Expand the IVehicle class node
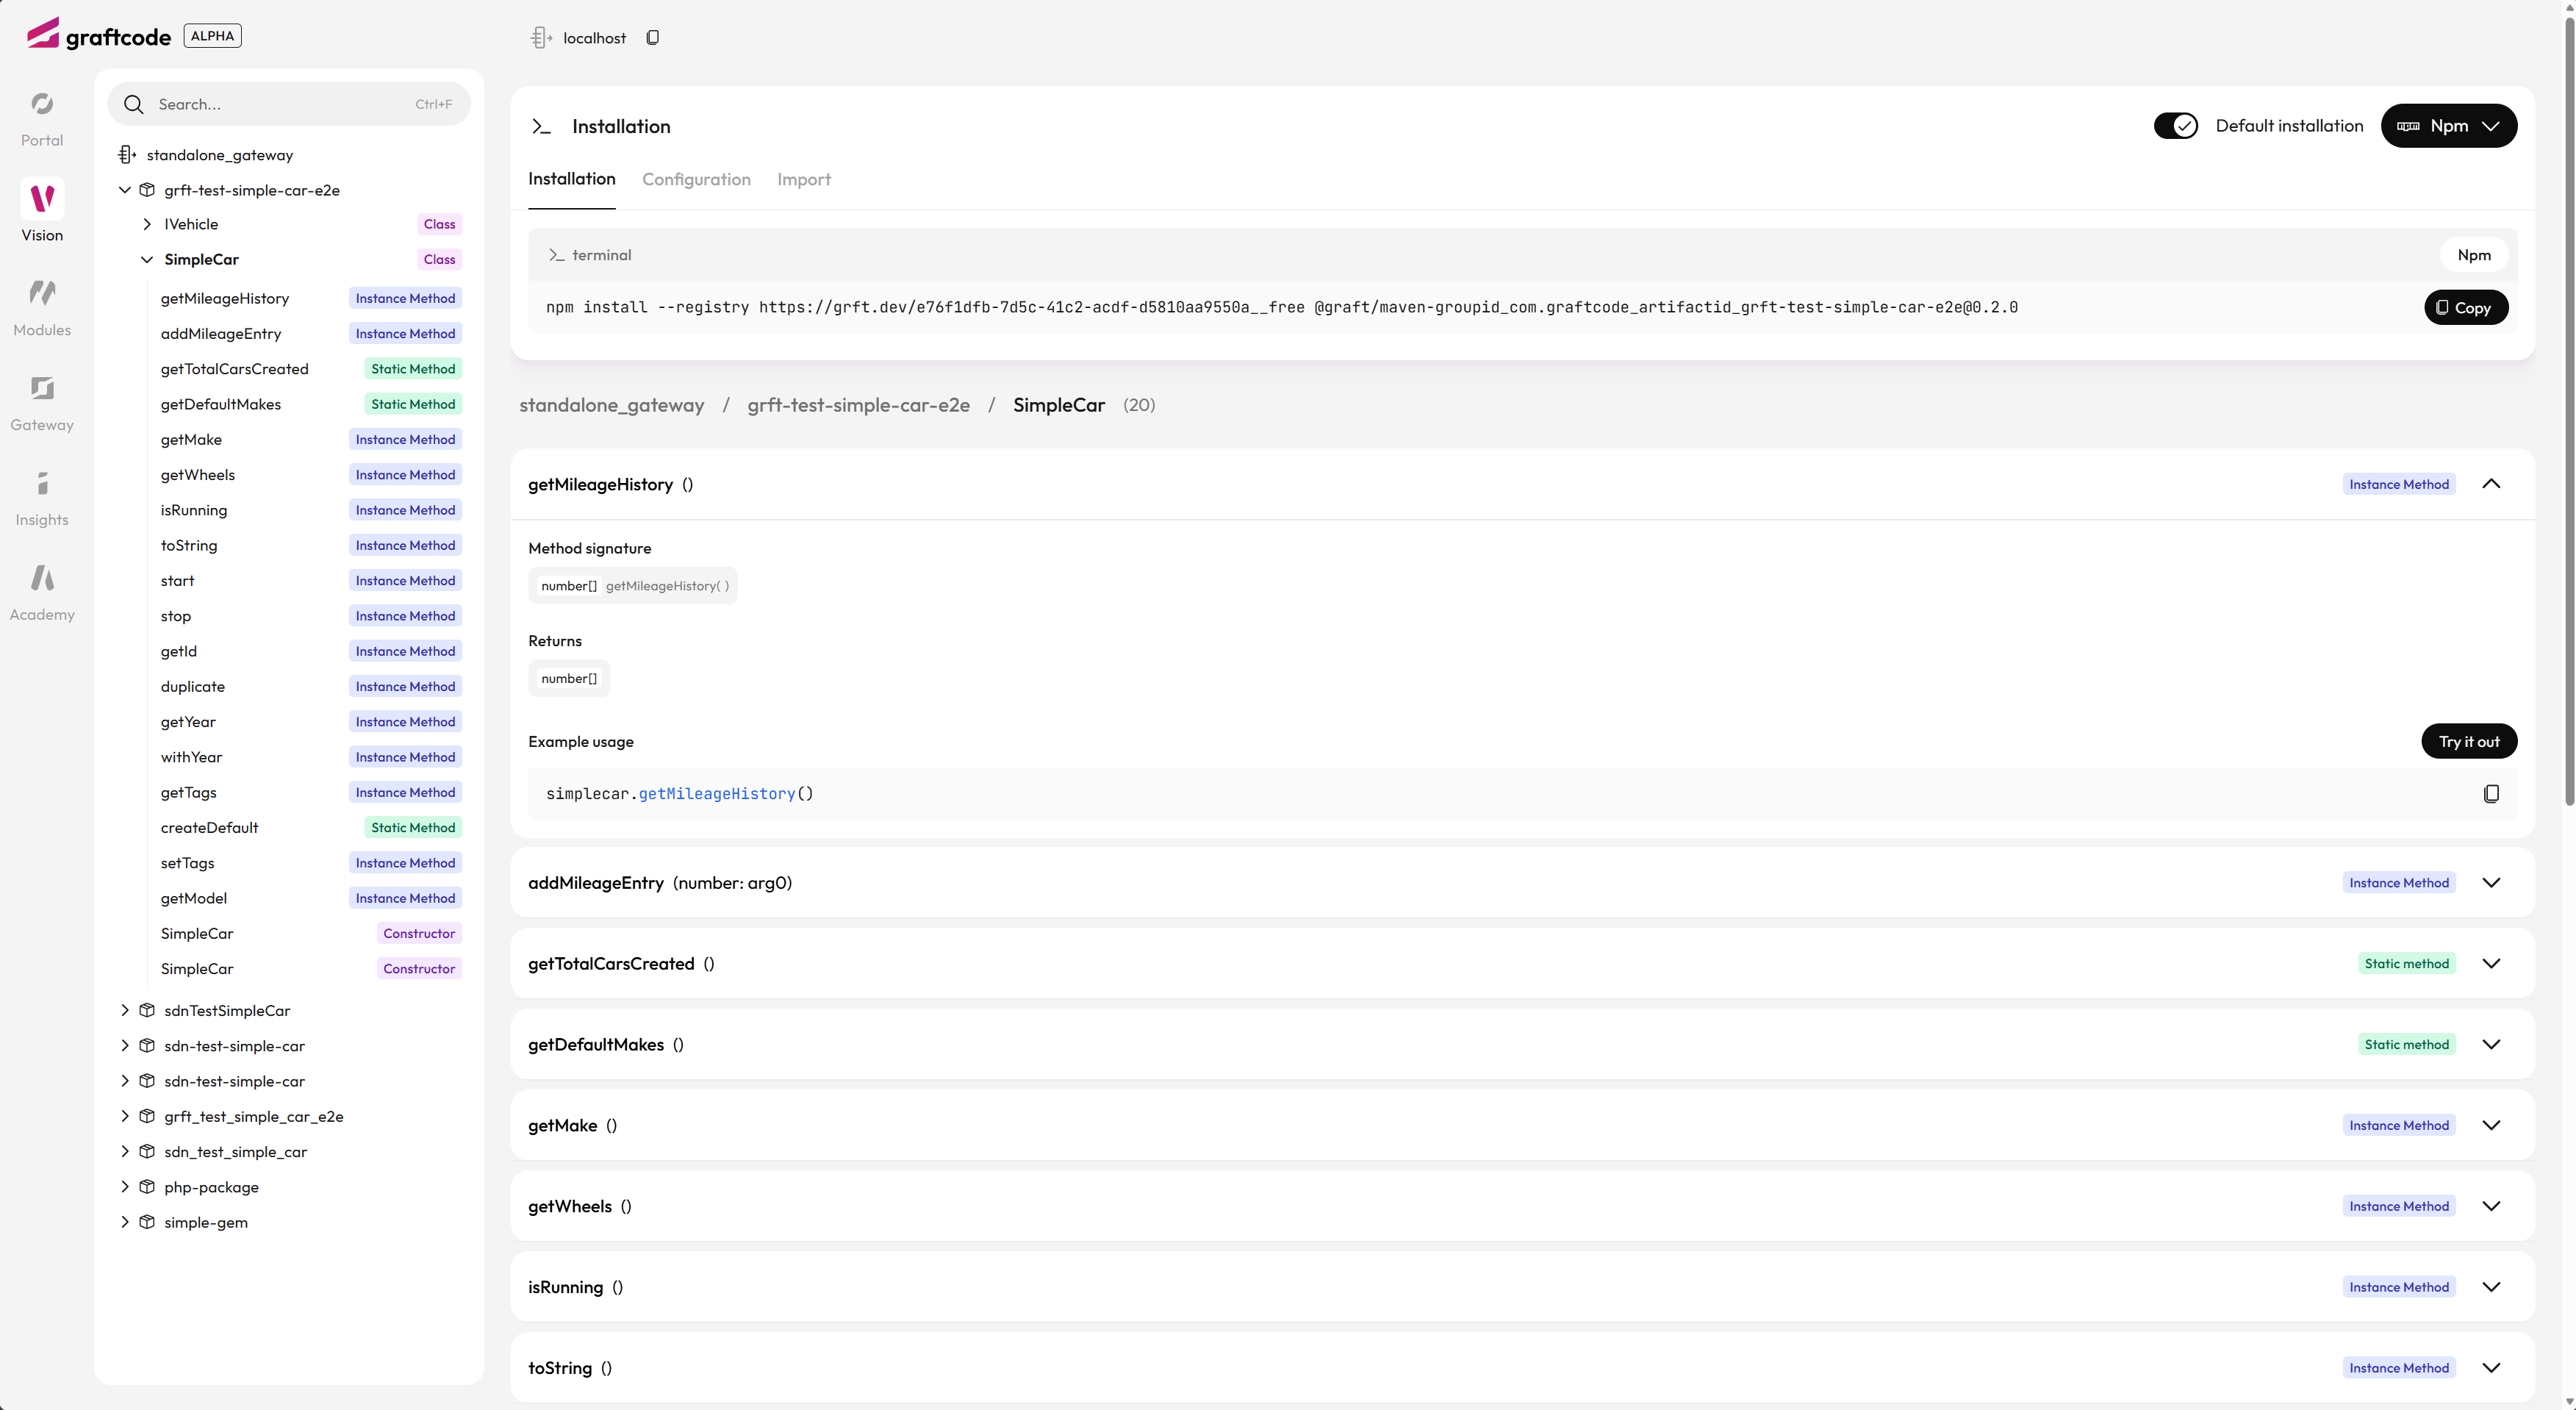Viewport: 2576px width, 1410px height. click(147, 224)
